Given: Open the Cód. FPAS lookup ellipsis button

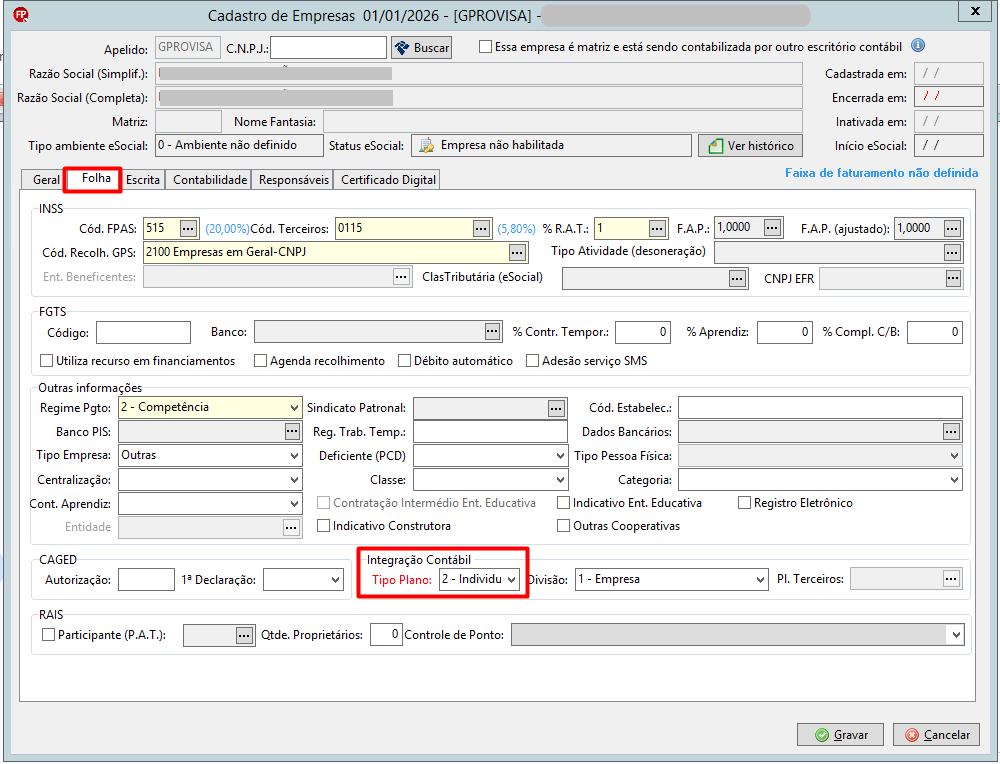Looking at the screenshot, I should coord(188,228).
